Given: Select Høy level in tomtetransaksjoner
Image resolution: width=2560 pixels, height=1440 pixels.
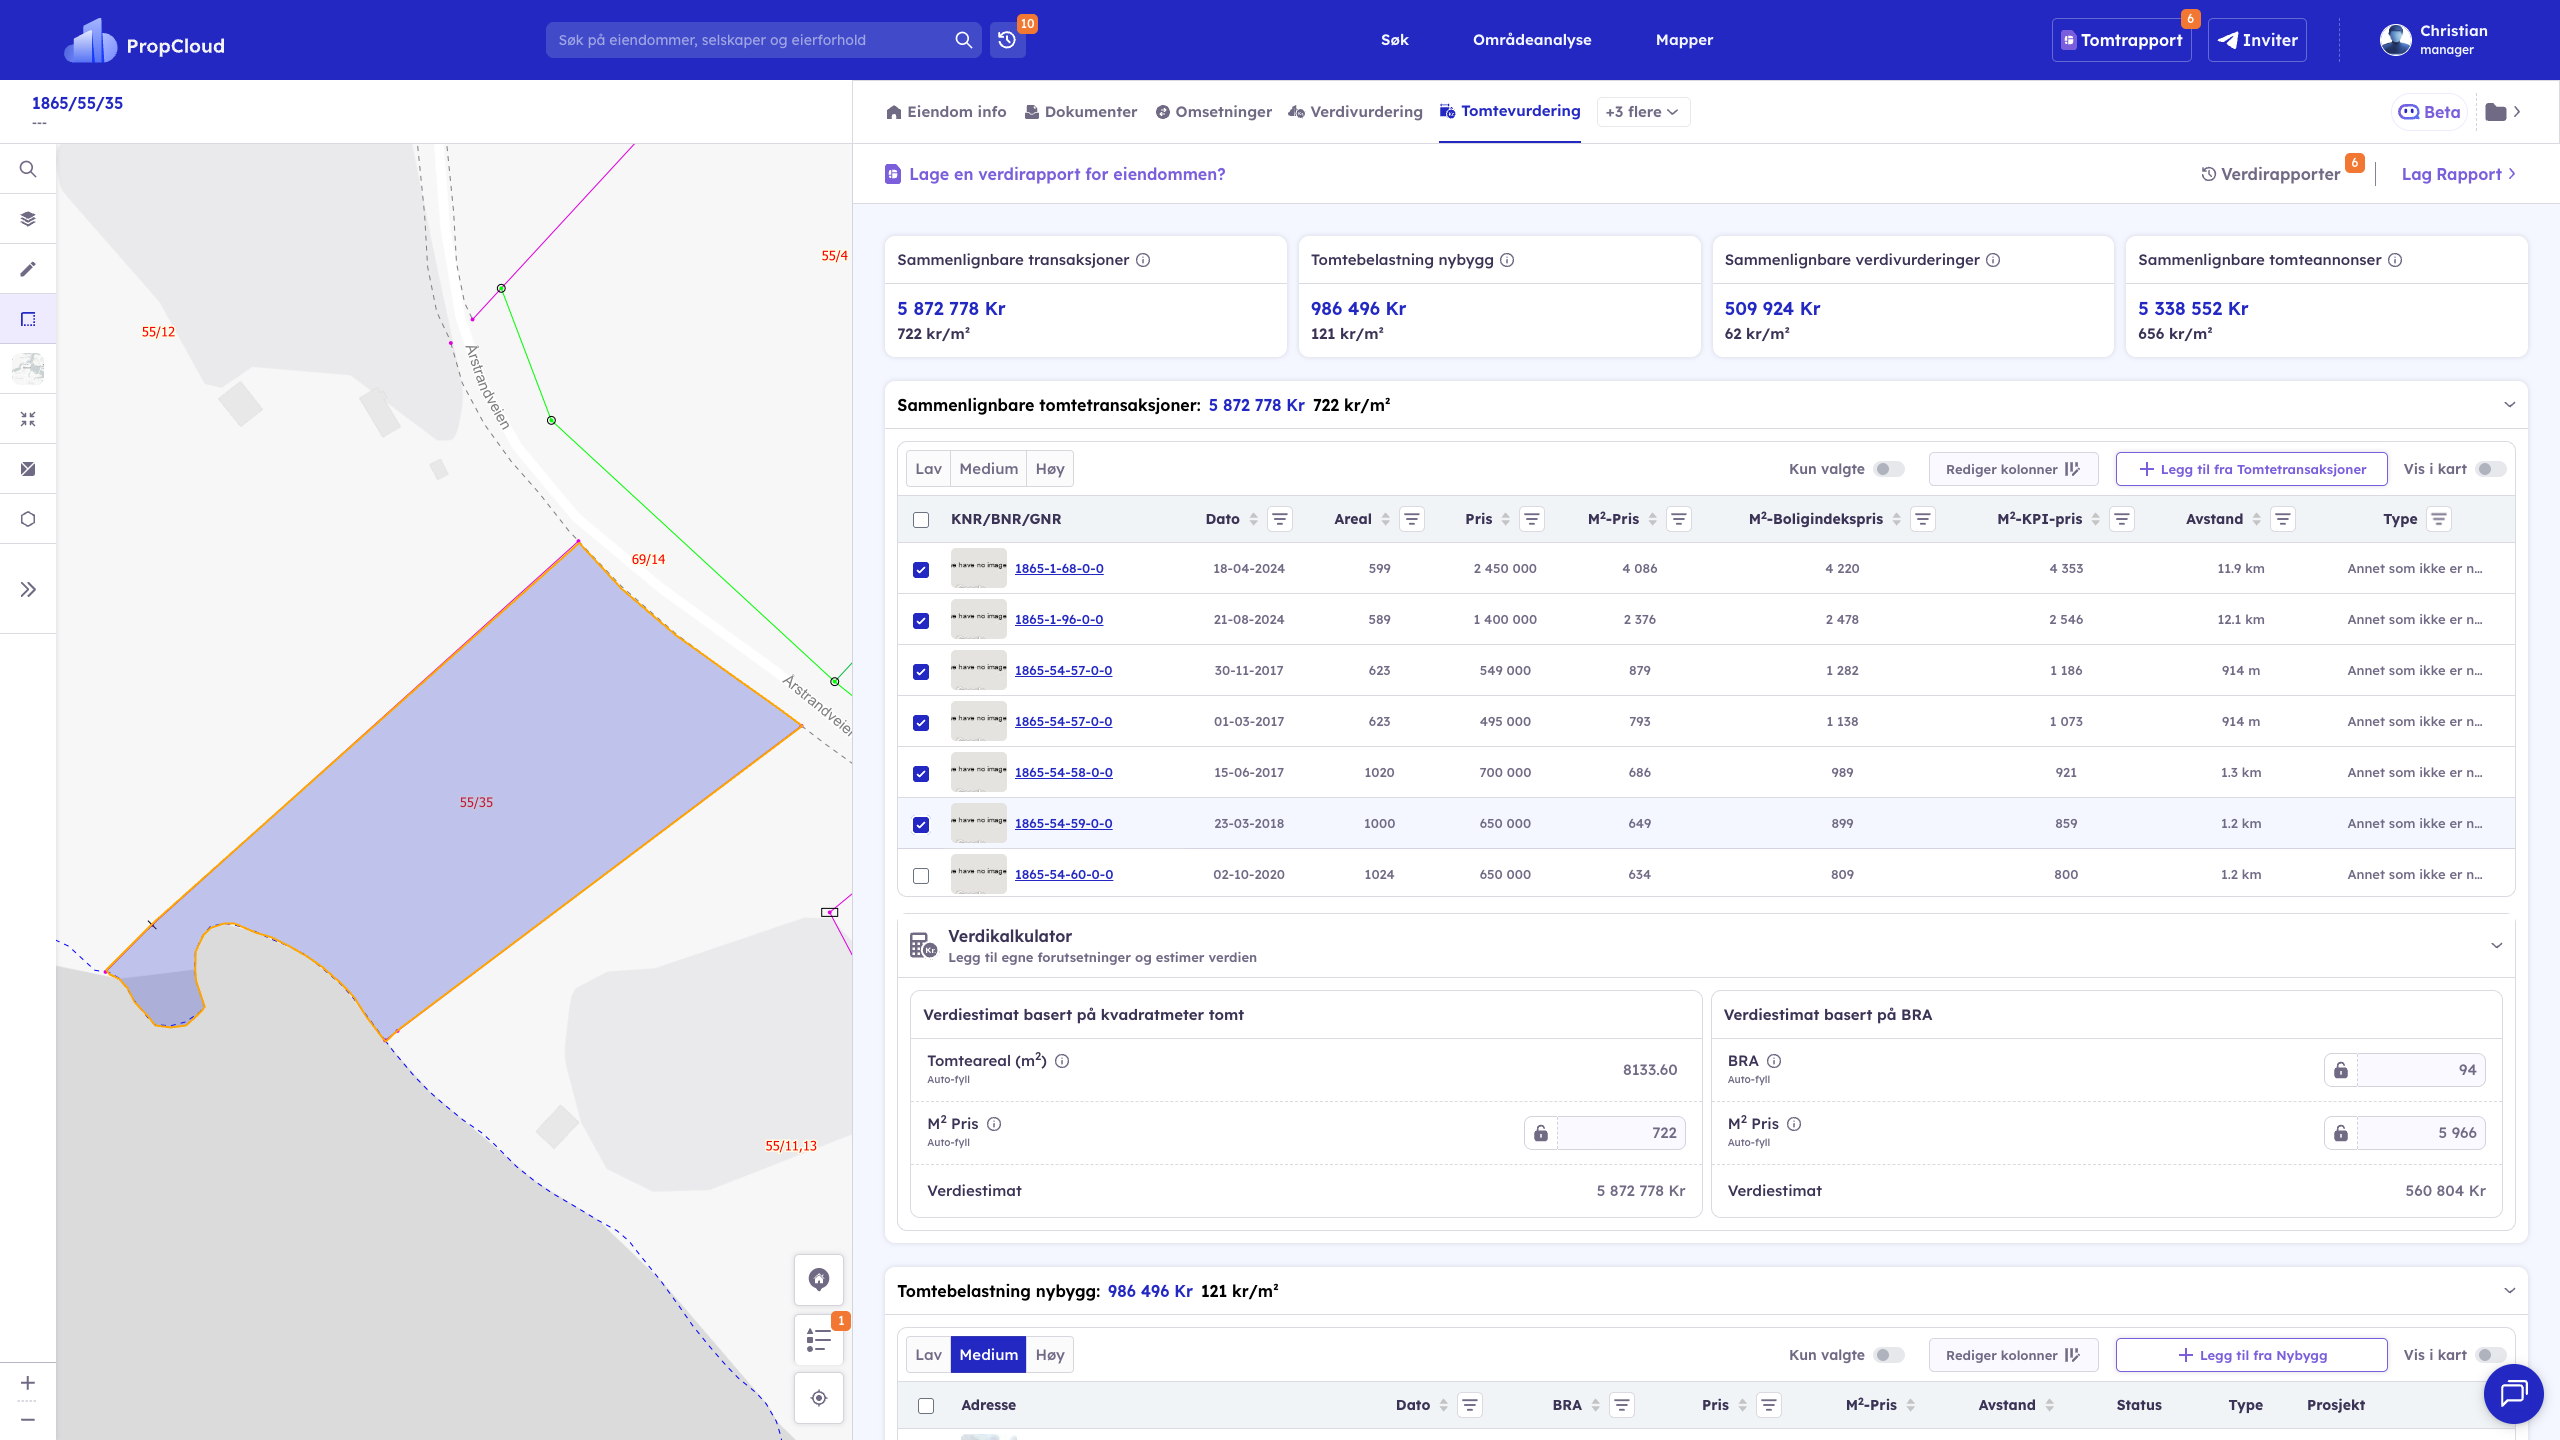Looking at the screenshot, I should point(1050,469).
